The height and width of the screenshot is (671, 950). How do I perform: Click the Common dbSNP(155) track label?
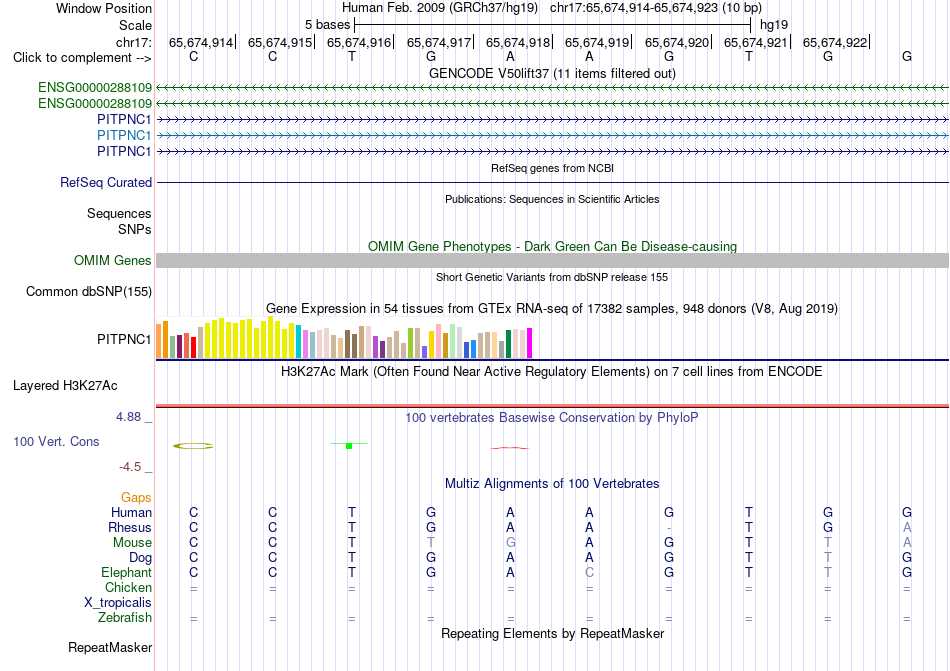(89, 291)
